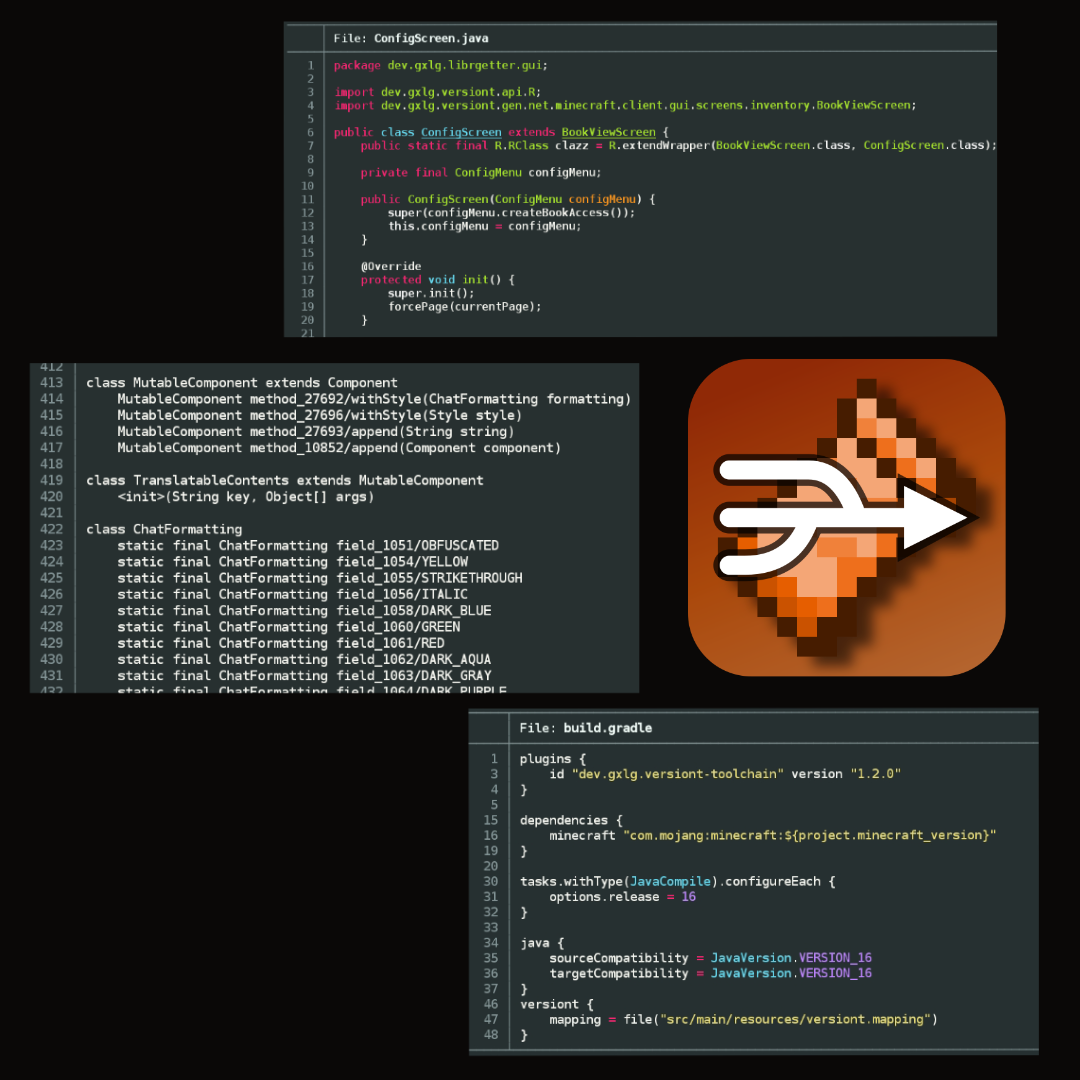Click the 'File: ConfigScreen.java' header
This screenshot has width=1080, height=1080.
tap(411, 39)
